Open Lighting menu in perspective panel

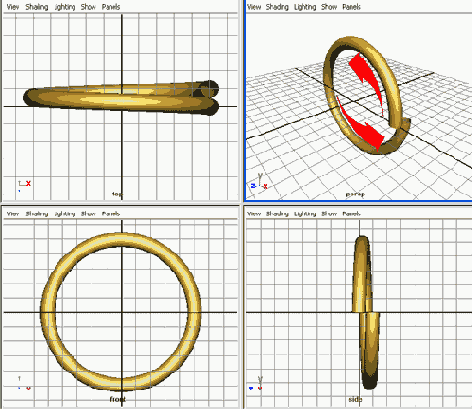click(305, 7)
